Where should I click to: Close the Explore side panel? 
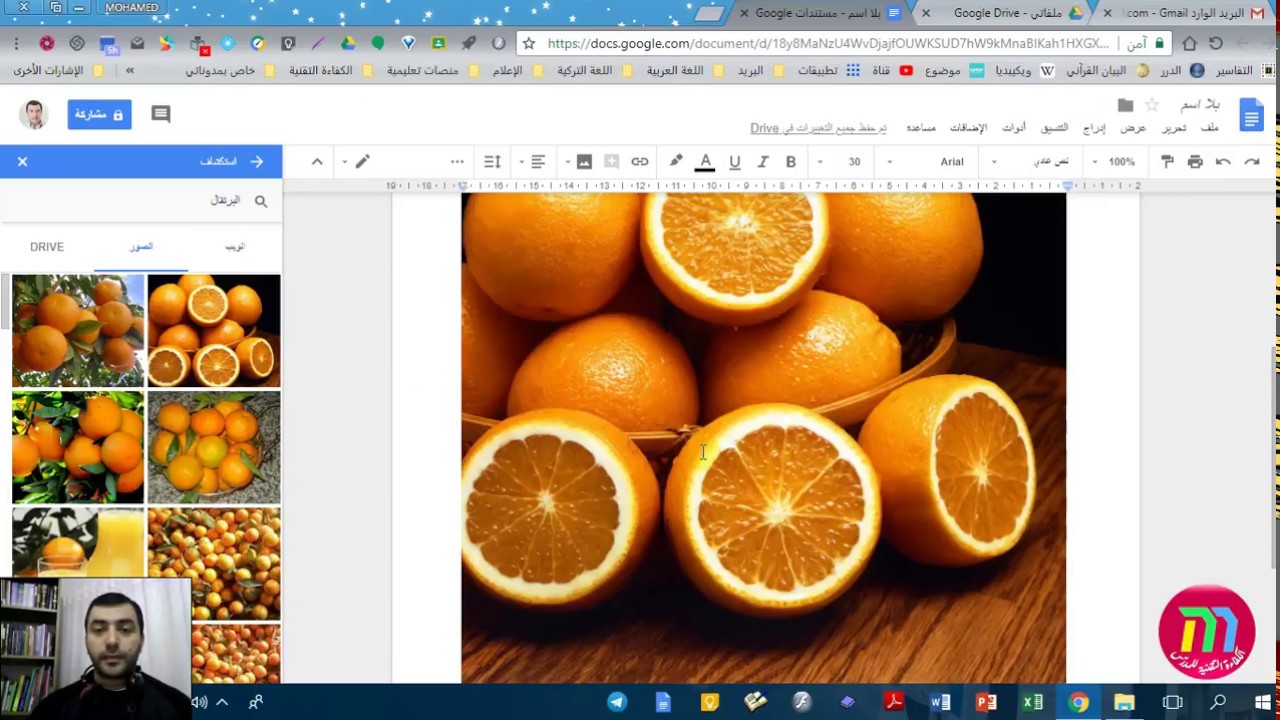click(x=22, y=162)
